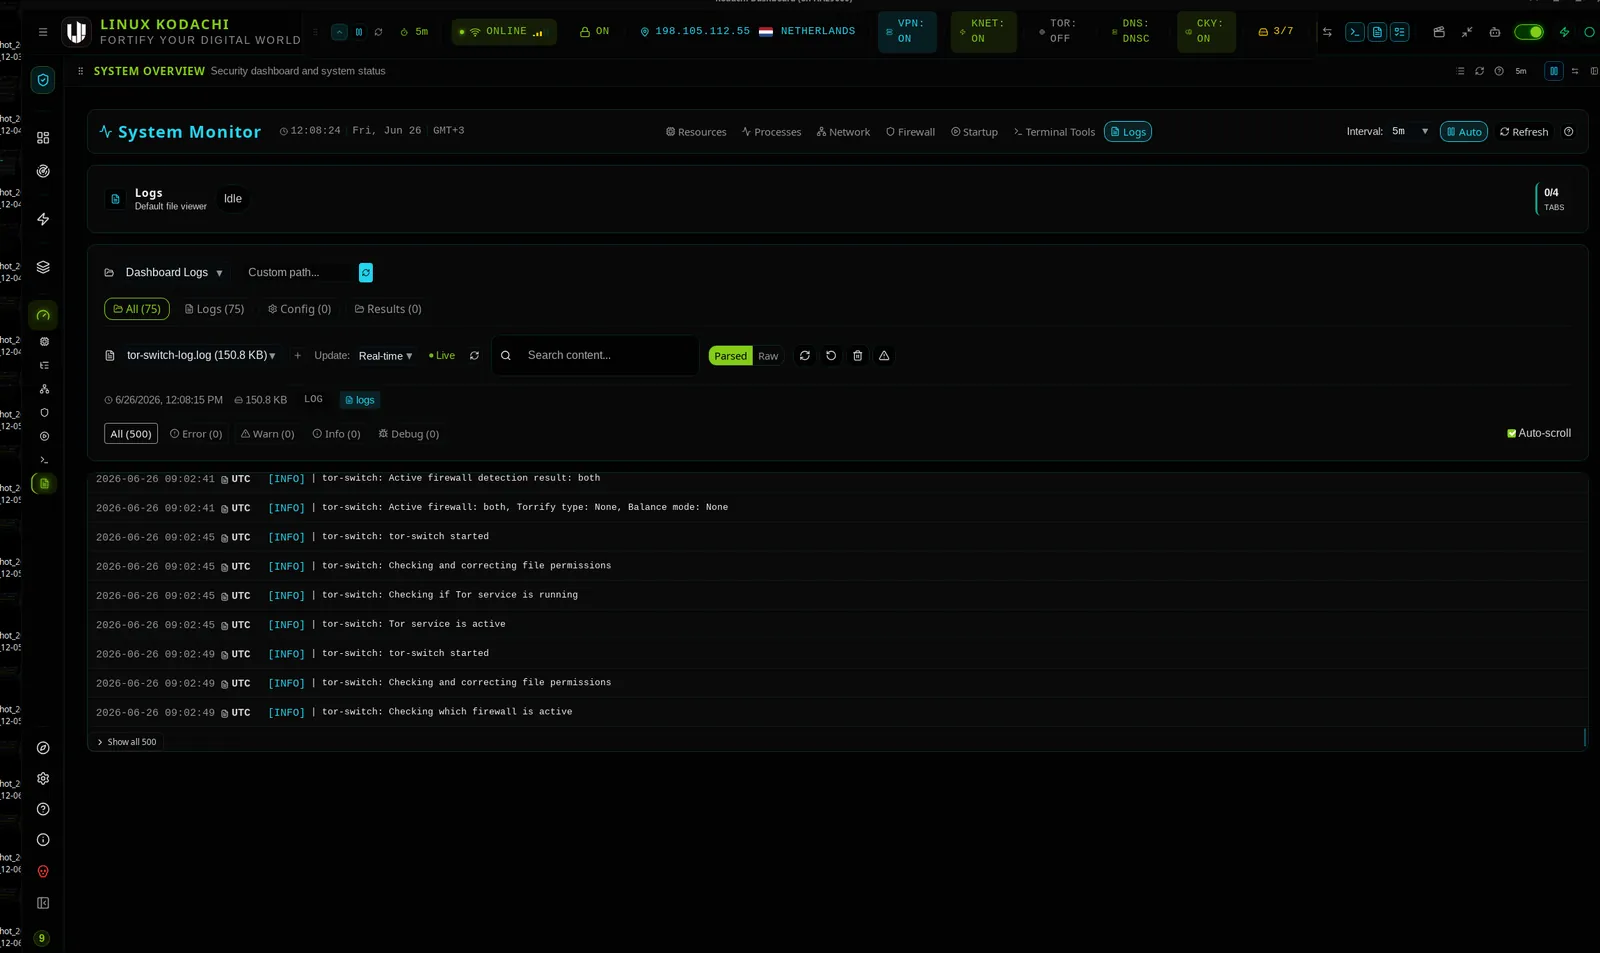
Task: Click the list icon in System Overview bar
Action: coord(1460,71)
